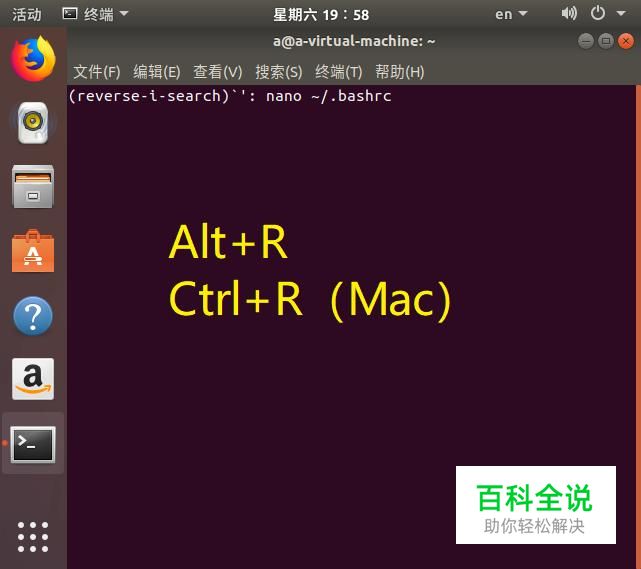The image size is (641, 569).
Task: Open the 终端(T) menu
Action: tap(338, 72)
